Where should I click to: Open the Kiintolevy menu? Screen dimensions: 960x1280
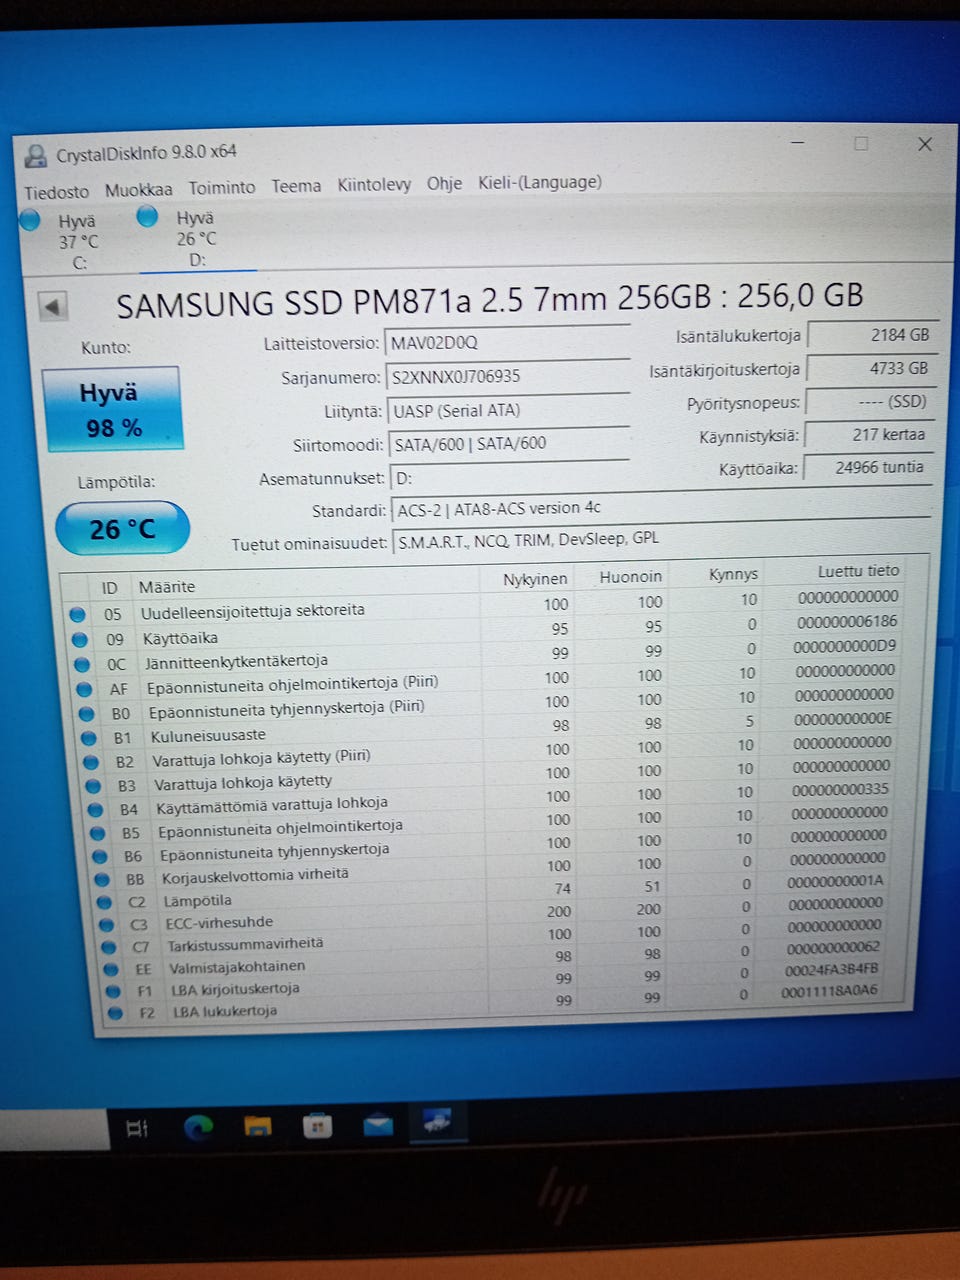point(374,185)
